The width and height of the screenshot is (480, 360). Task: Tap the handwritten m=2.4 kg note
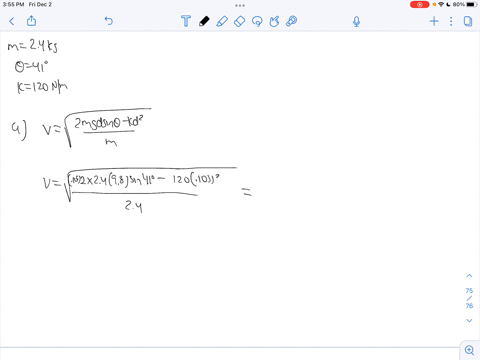tap(32, 45)
